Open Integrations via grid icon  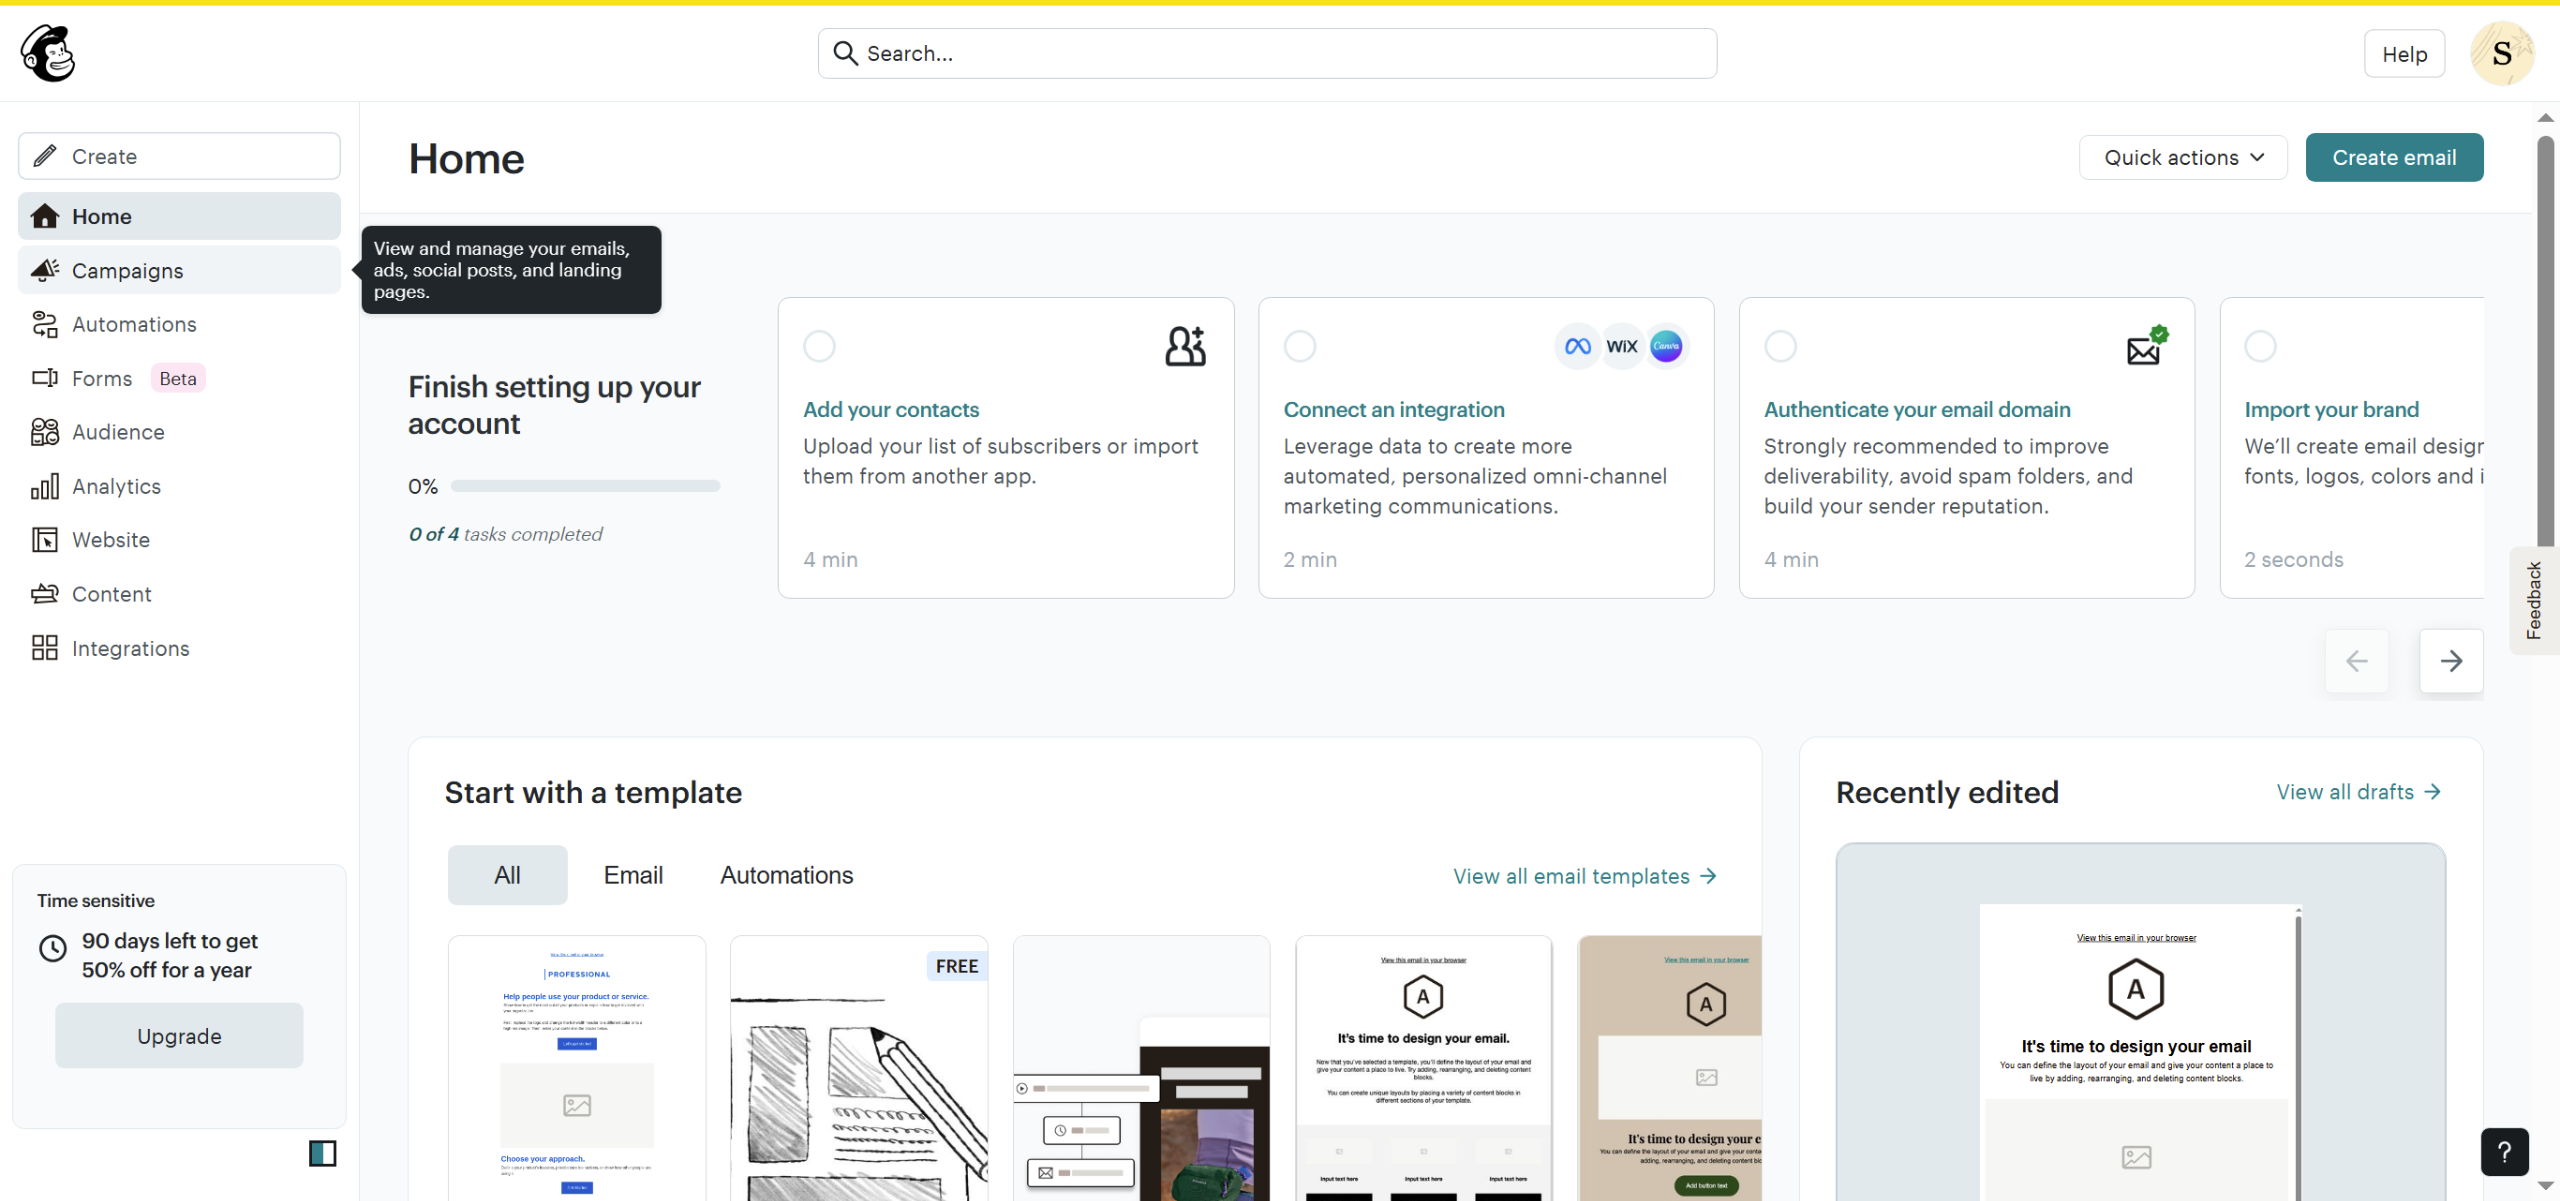pos(44,648)
